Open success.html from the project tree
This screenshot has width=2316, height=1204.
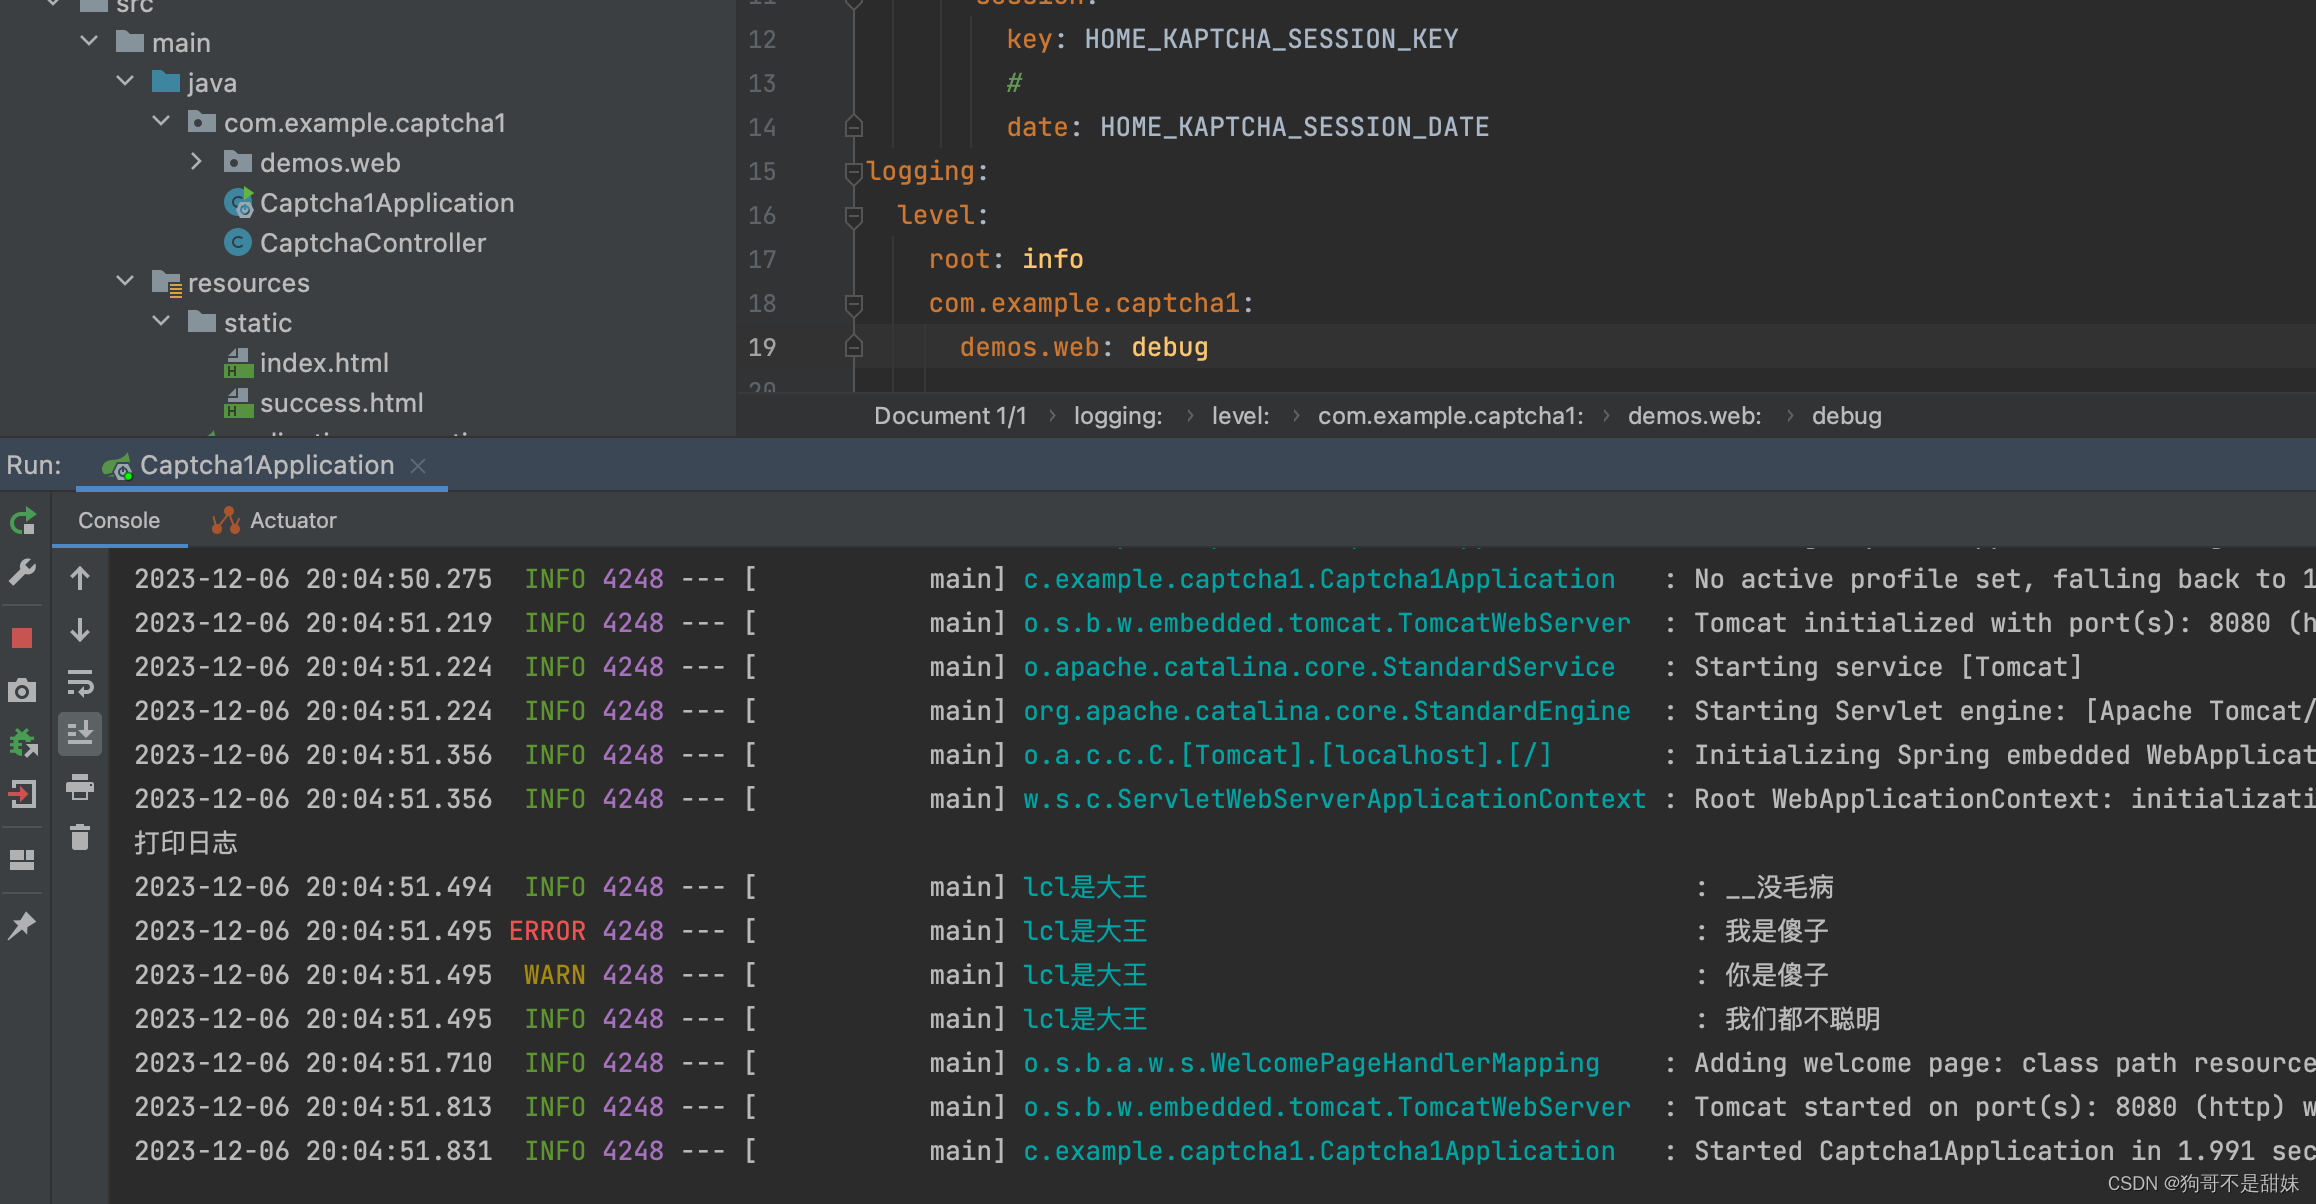point(341,403)
